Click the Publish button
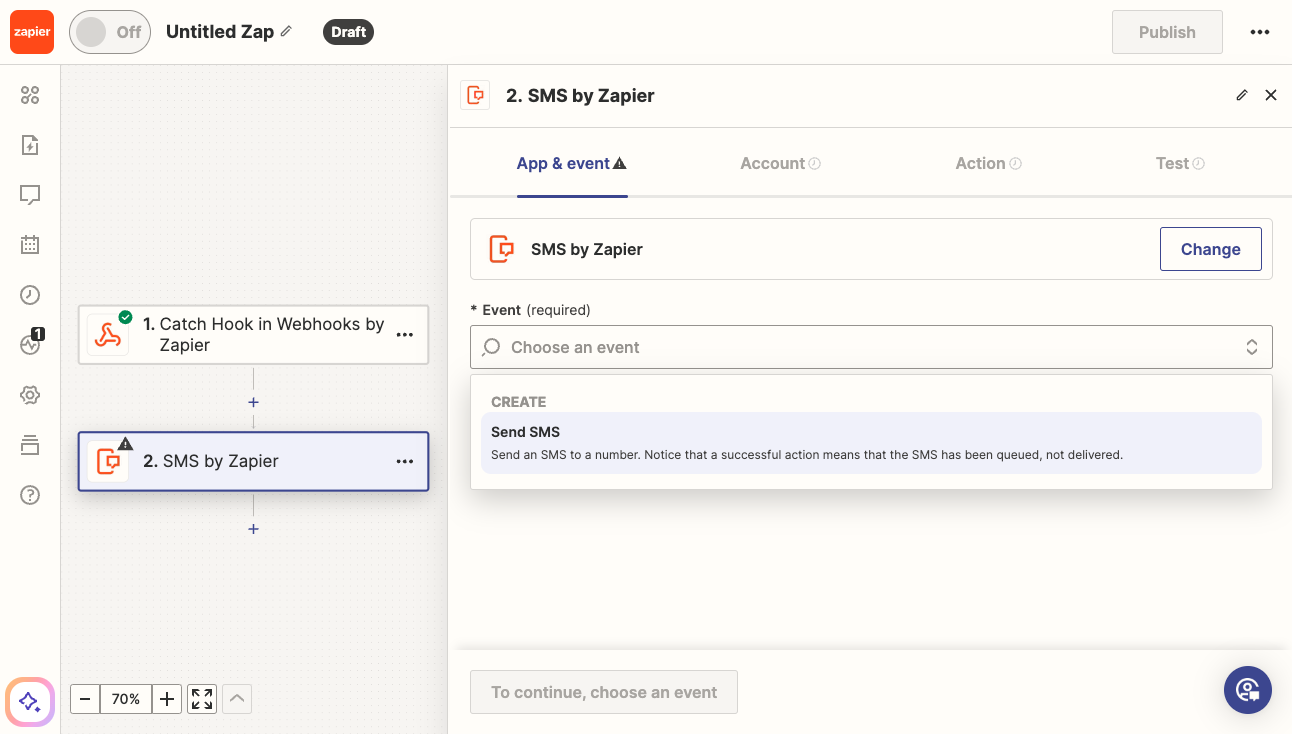The image size is (1292, 734). click(1167, 32)
